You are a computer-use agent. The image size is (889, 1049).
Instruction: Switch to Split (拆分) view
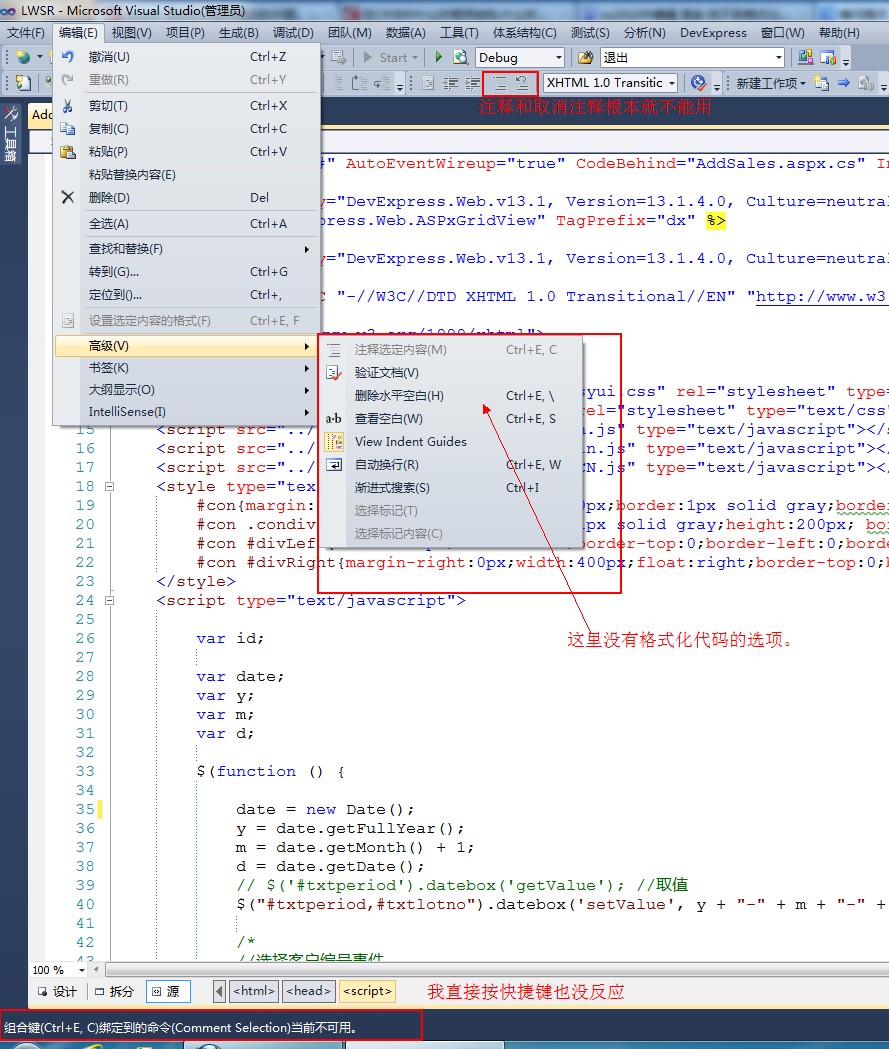click(x=113, y=991)
